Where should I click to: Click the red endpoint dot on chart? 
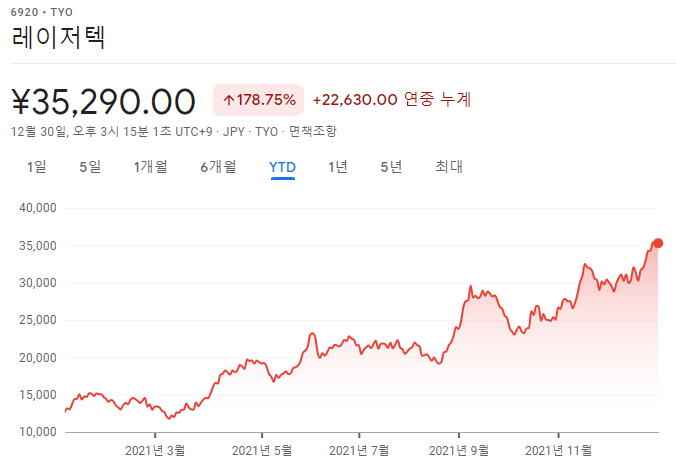tap(657, 243)
